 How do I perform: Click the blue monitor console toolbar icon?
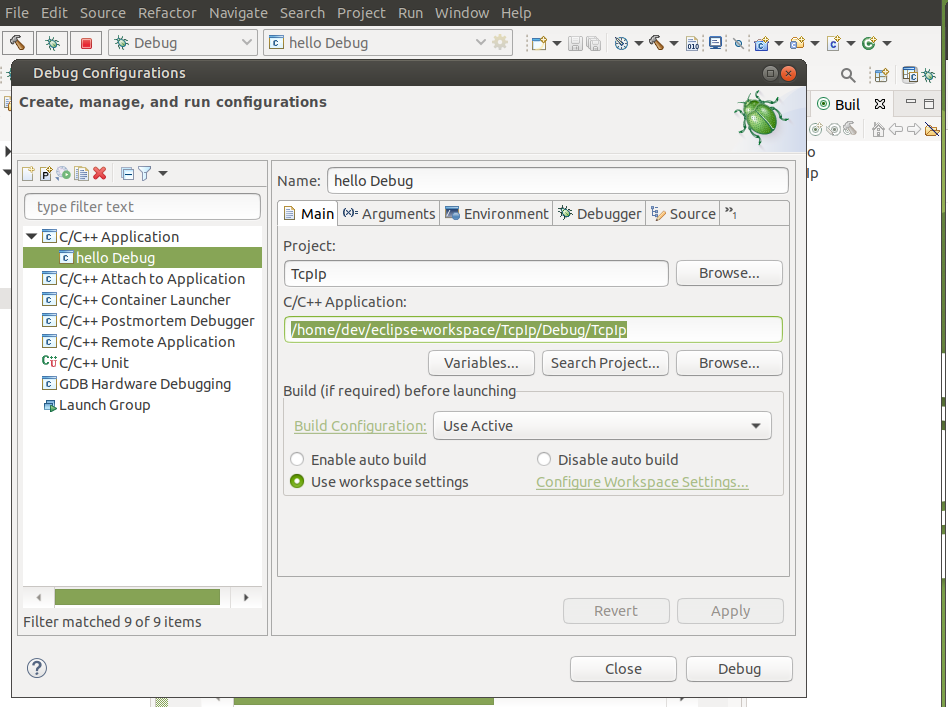[715, 43]
